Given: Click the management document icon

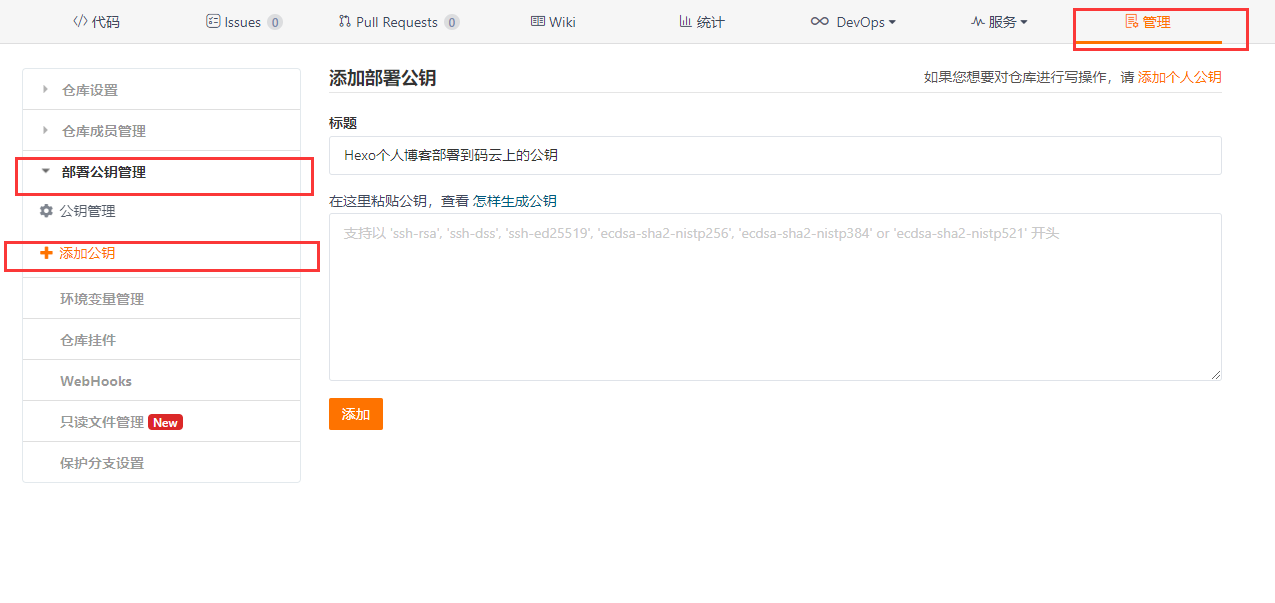Looking at the screenshot, I should click(1132, 22).
